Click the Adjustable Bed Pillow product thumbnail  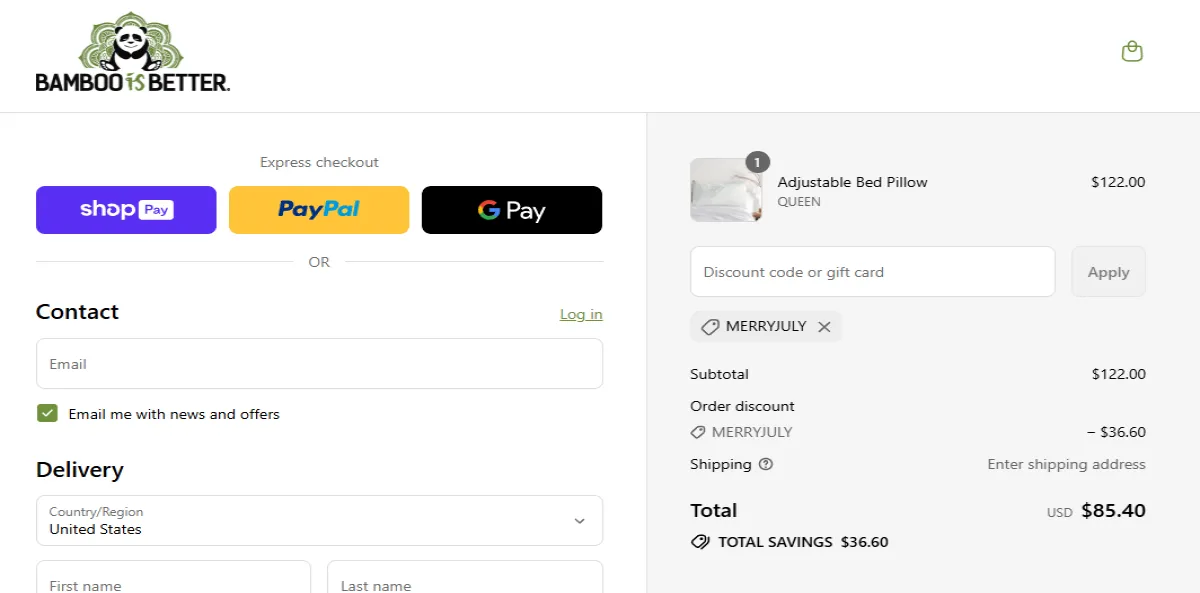point(726,189)
